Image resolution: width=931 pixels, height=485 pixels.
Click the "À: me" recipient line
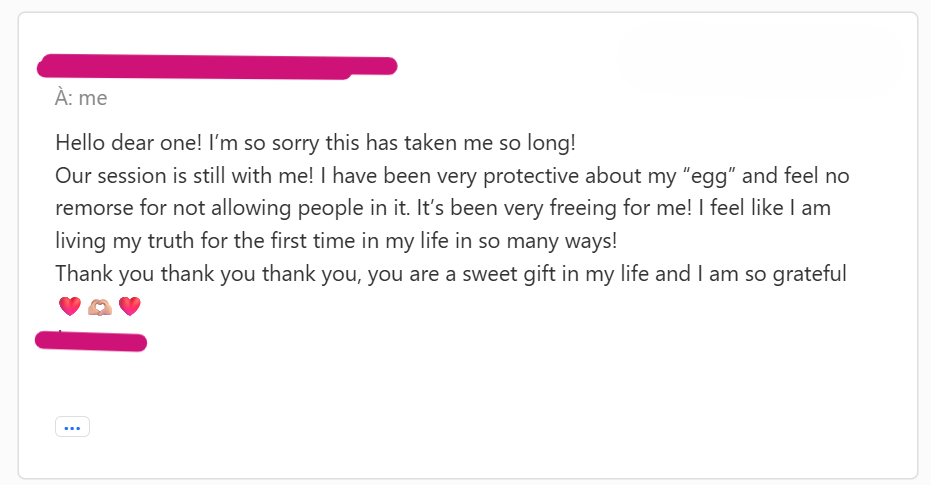(x=81, y=98)
